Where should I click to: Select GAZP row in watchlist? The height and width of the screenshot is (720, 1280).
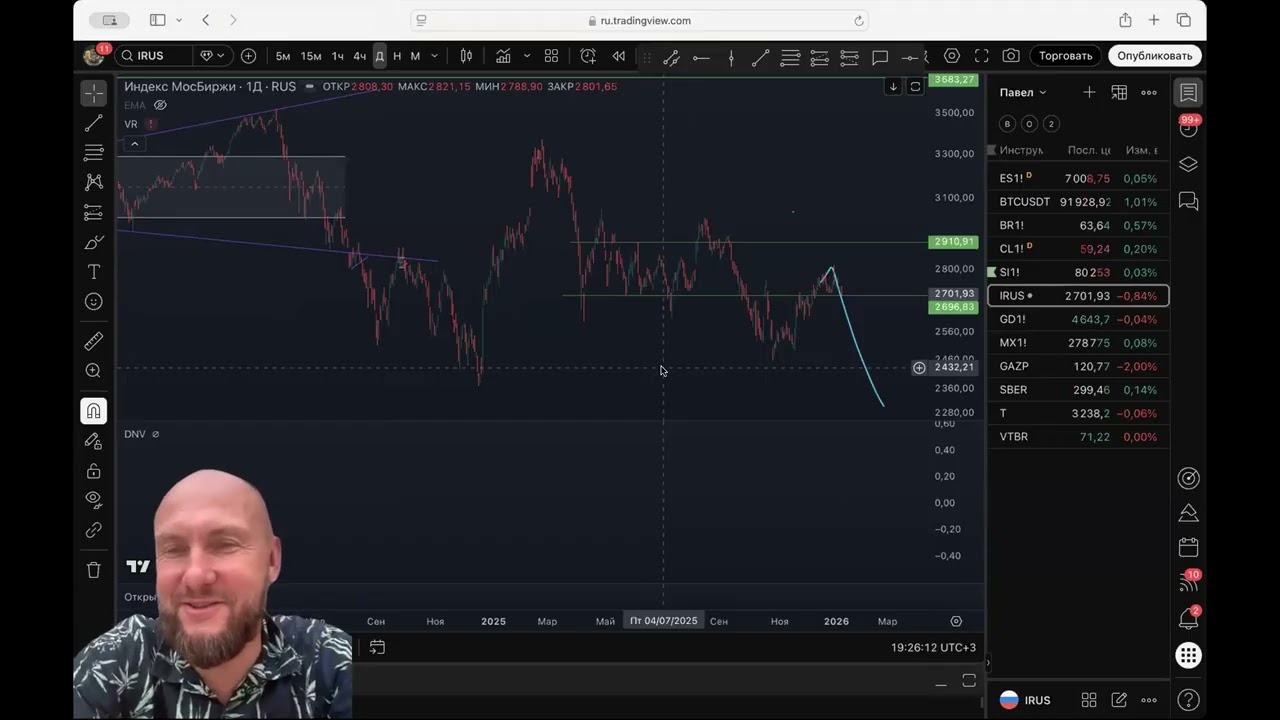tap(1078, 366)
